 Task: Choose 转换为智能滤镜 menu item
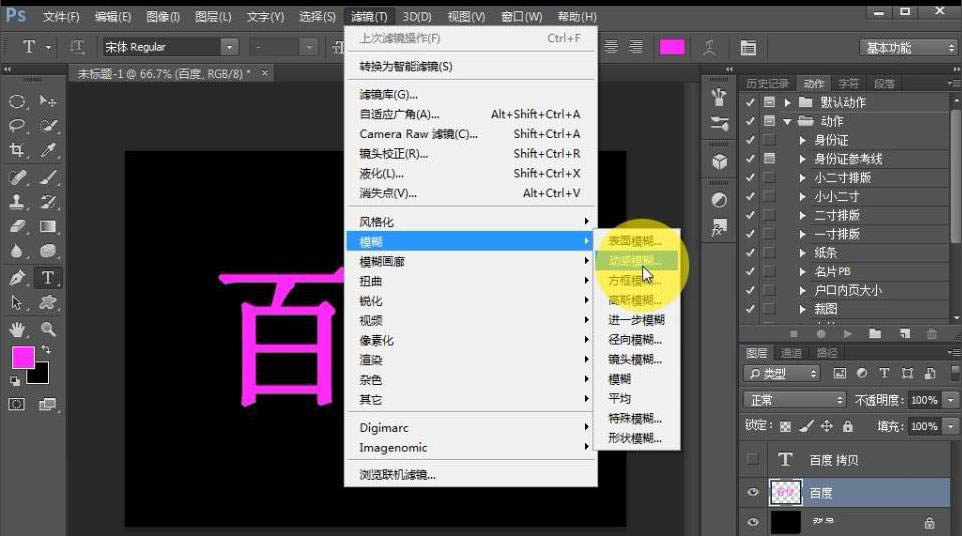tap(471, 66)
